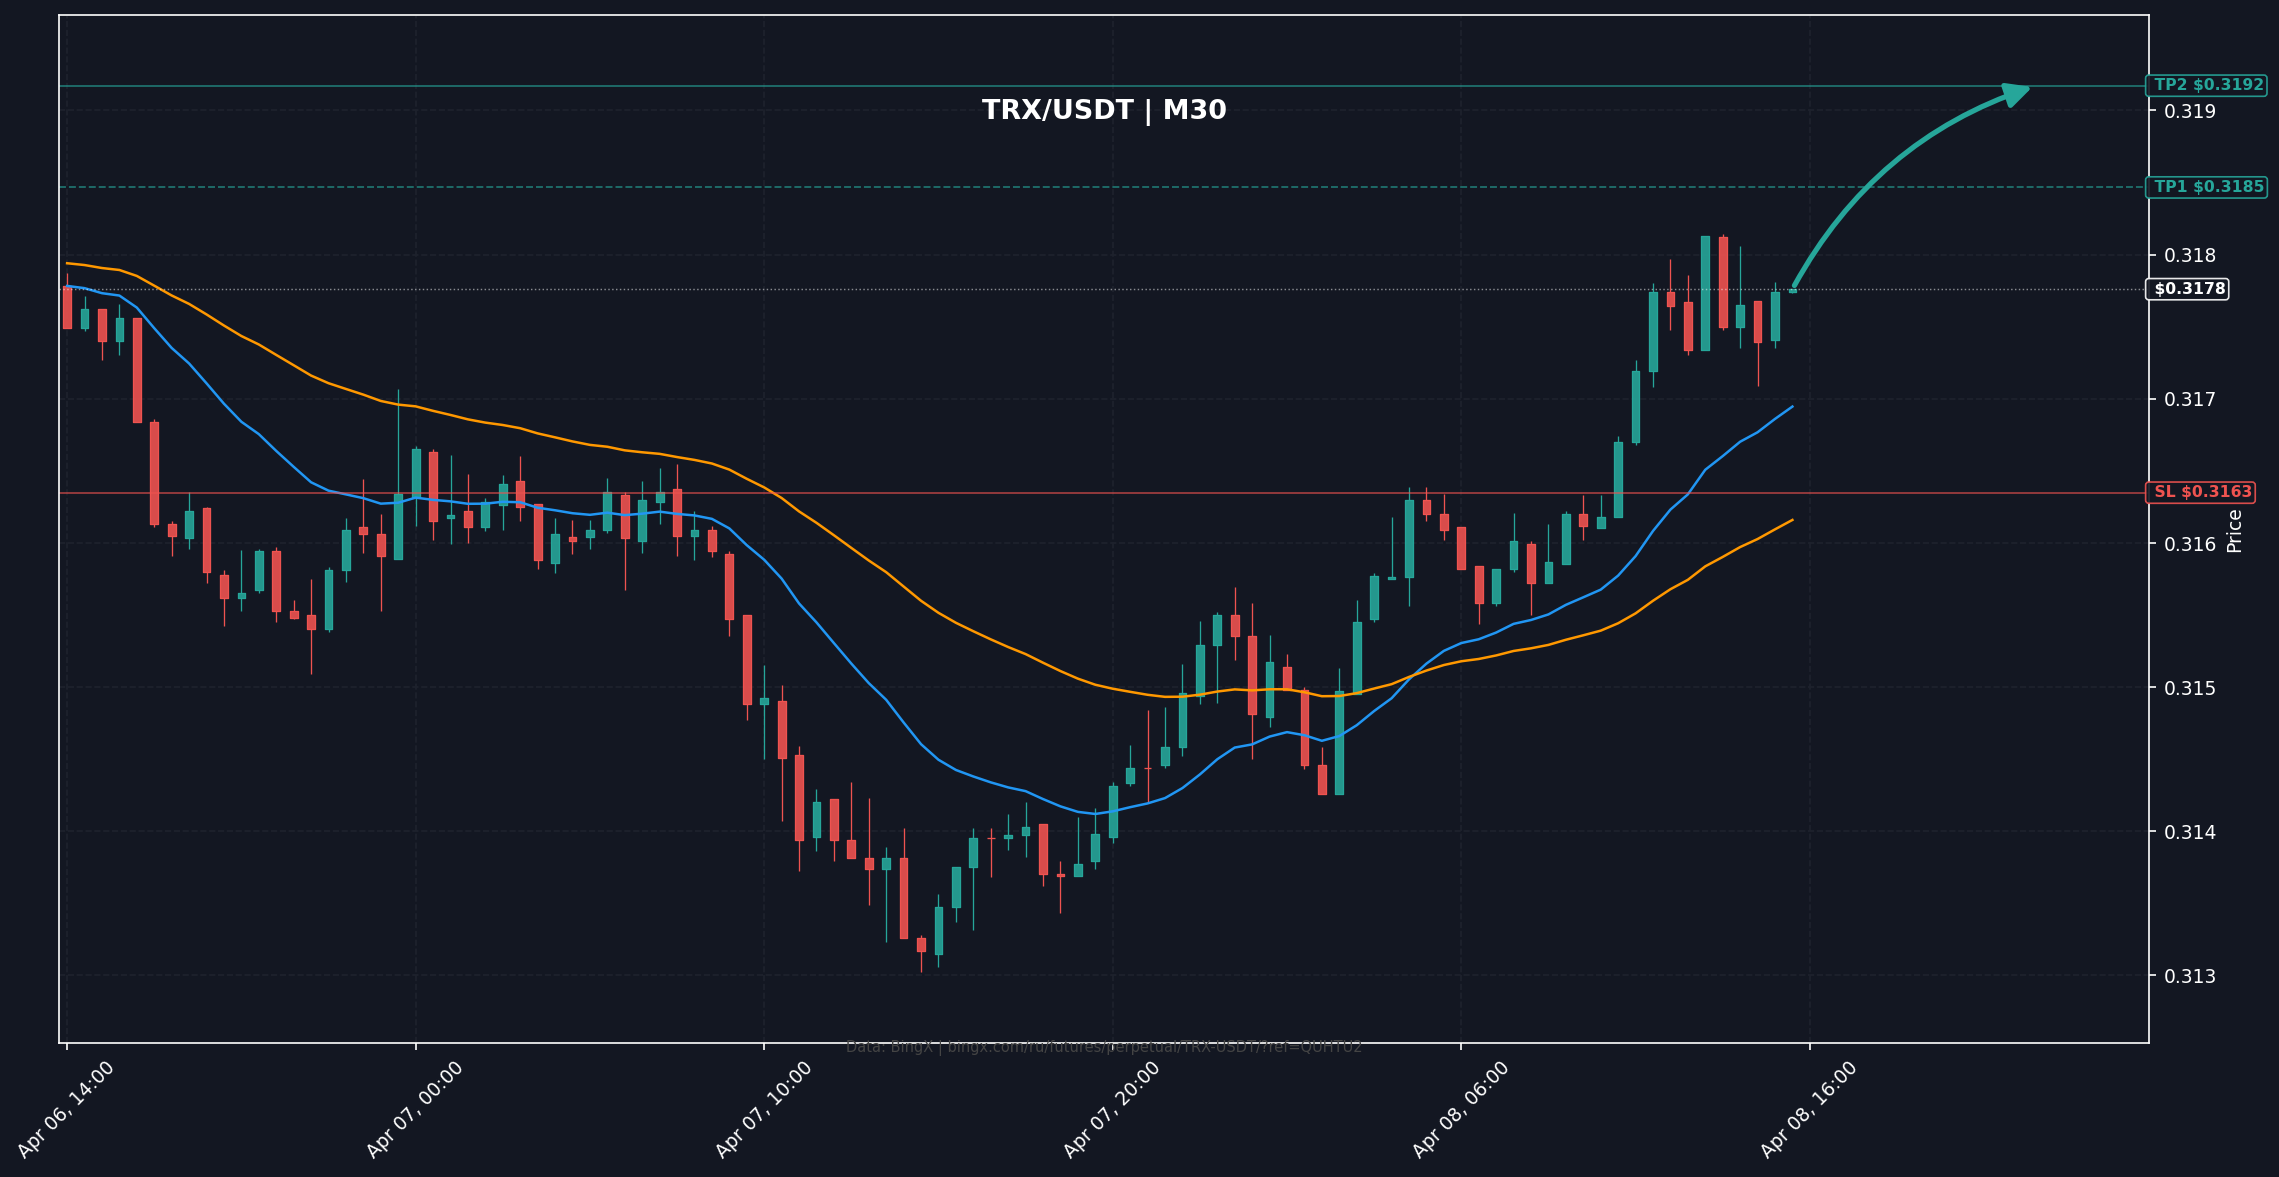Select the Apr 07, 00:00 time label
The image size is (2279, 1177).
[415, 1109]
